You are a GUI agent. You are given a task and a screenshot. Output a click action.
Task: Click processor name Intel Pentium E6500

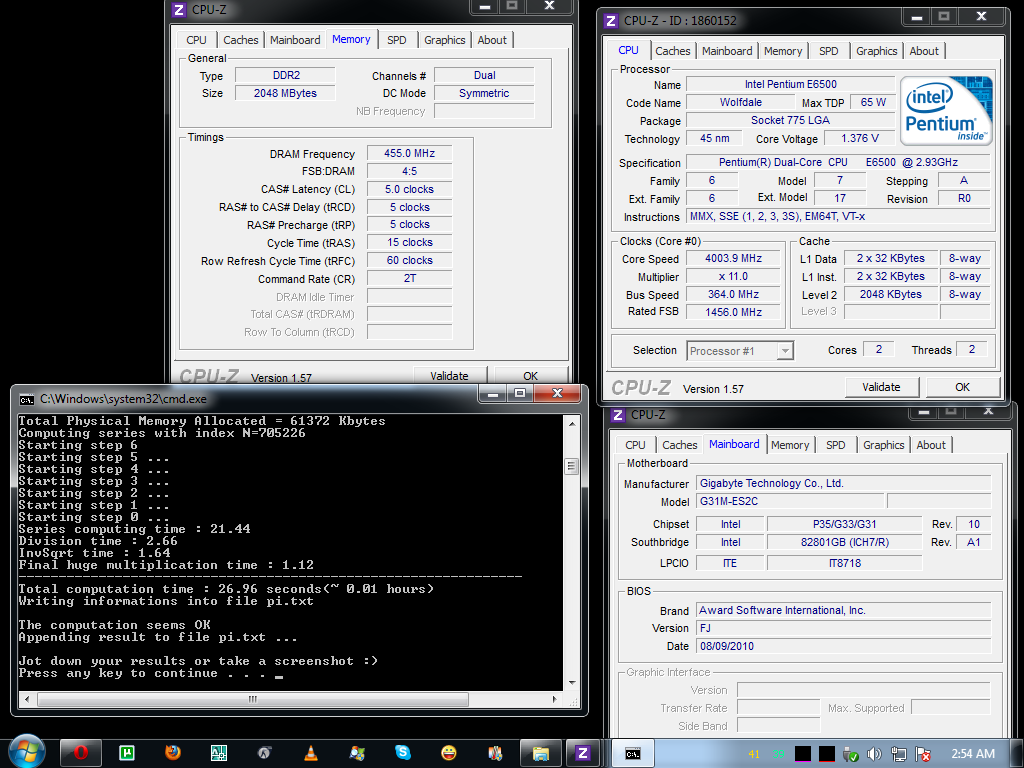(790, 84)
